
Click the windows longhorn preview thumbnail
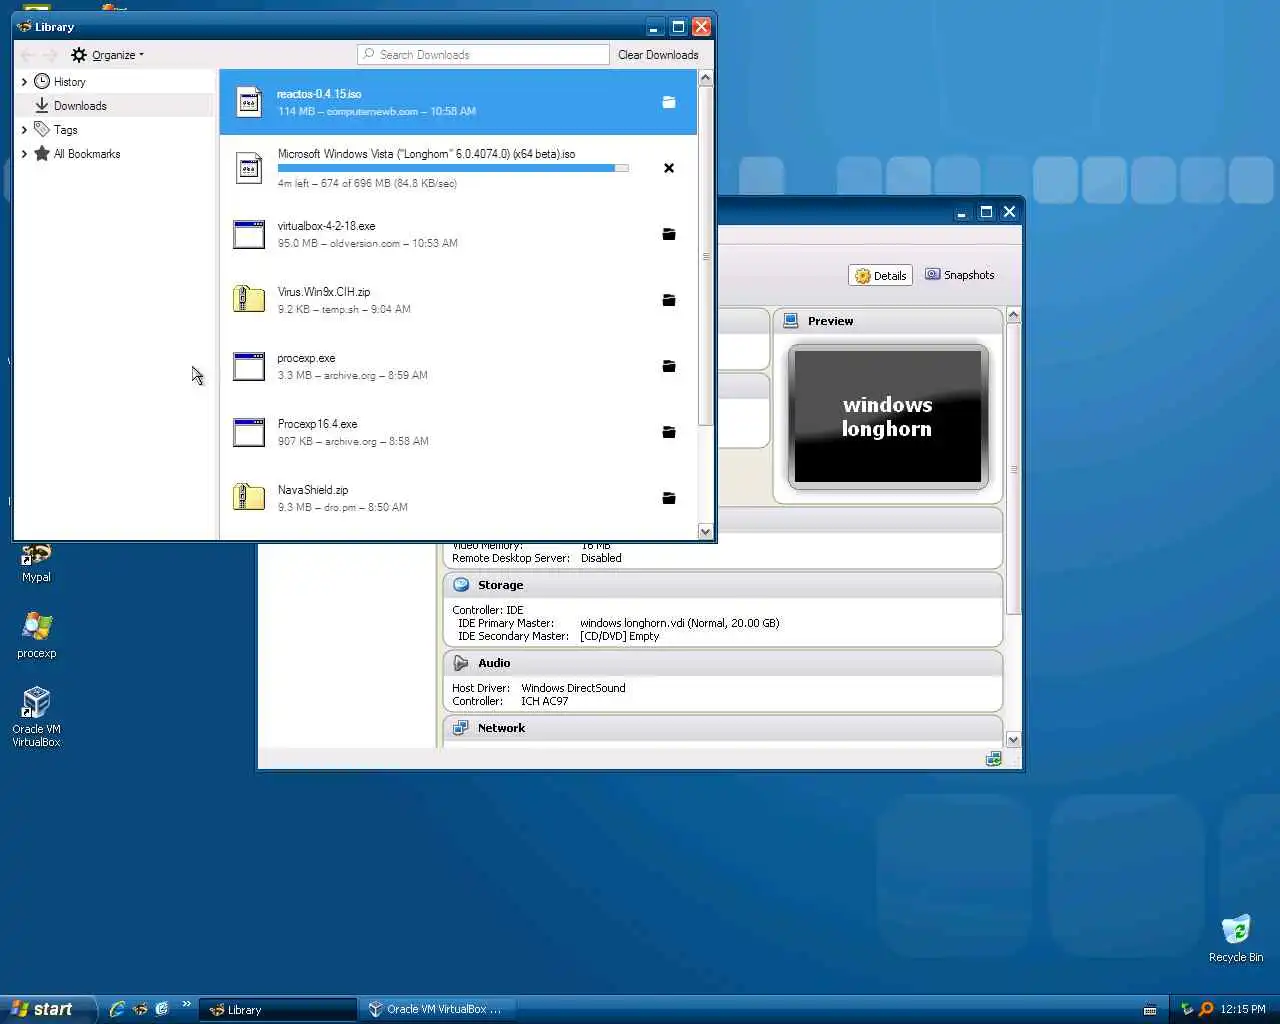click(888, 417)
